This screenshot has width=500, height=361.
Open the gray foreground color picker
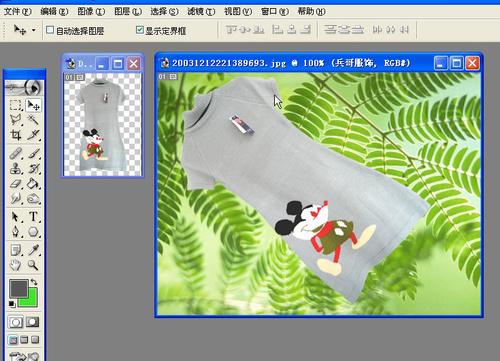click(18, 288)
